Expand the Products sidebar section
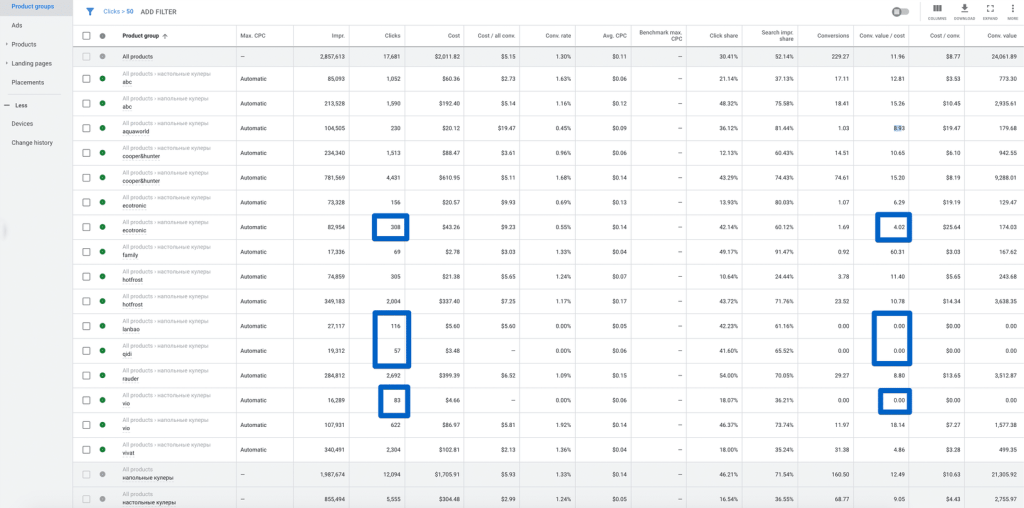The width and height of the screenshot is (1024, 508). coord(24,44)
